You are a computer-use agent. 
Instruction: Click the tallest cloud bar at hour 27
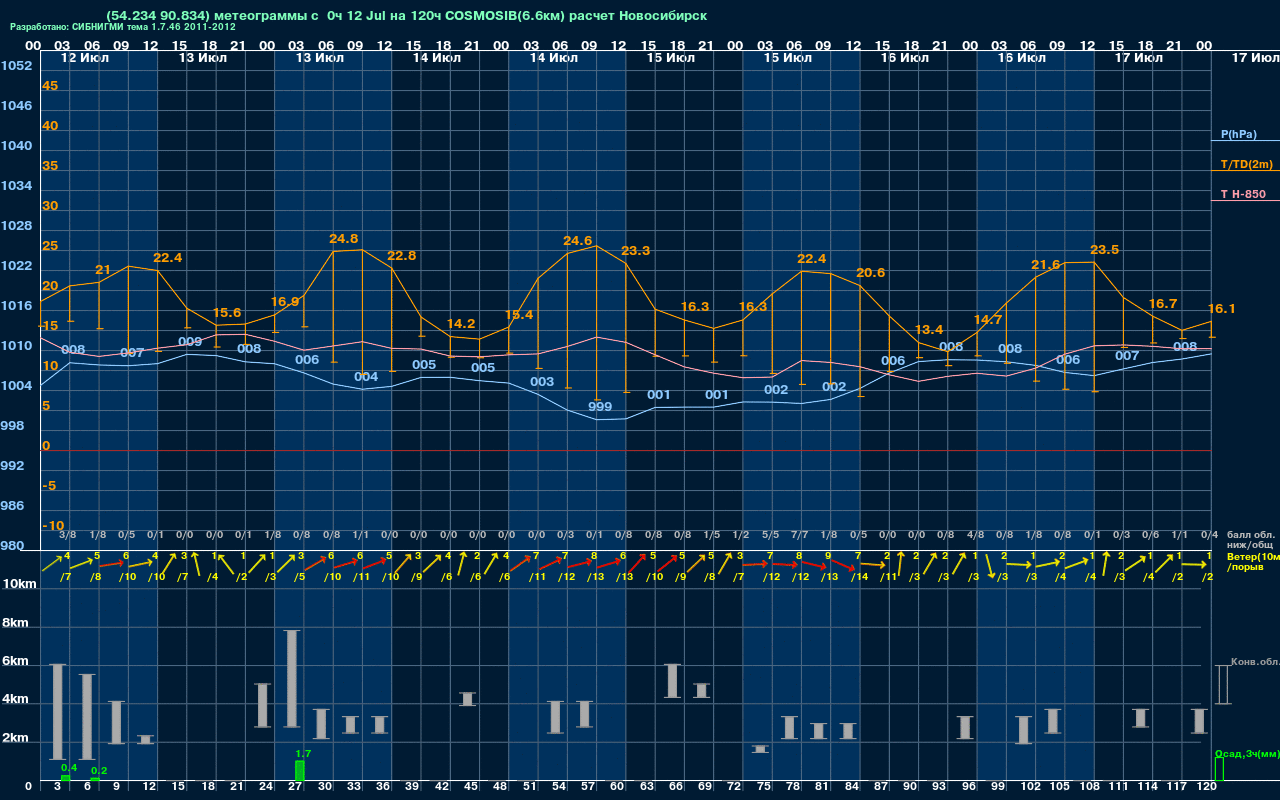click(x=293, y=679)
